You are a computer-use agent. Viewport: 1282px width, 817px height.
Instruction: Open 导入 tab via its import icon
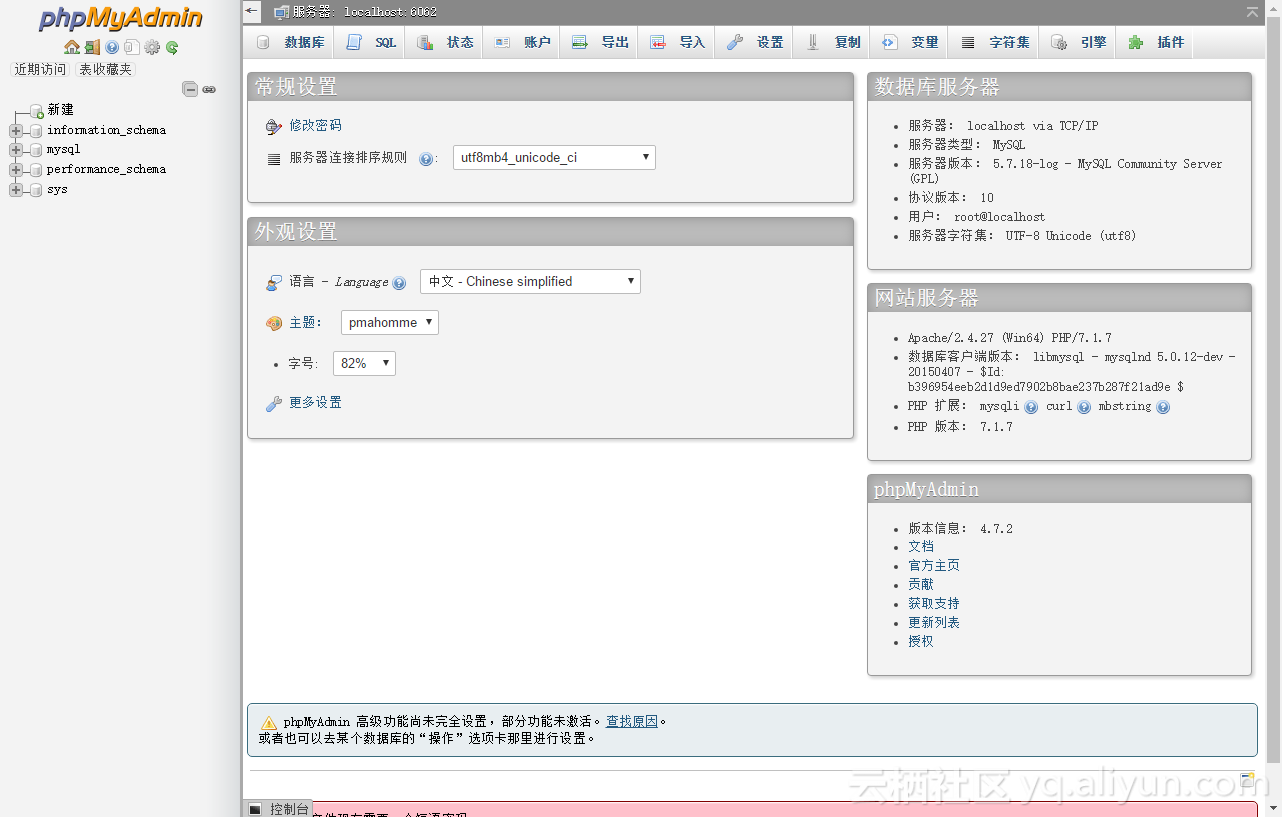657,42
